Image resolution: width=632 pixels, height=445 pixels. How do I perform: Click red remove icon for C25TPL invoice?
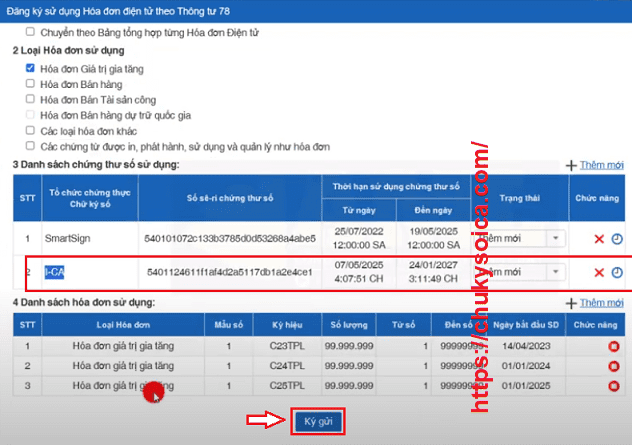613,386
